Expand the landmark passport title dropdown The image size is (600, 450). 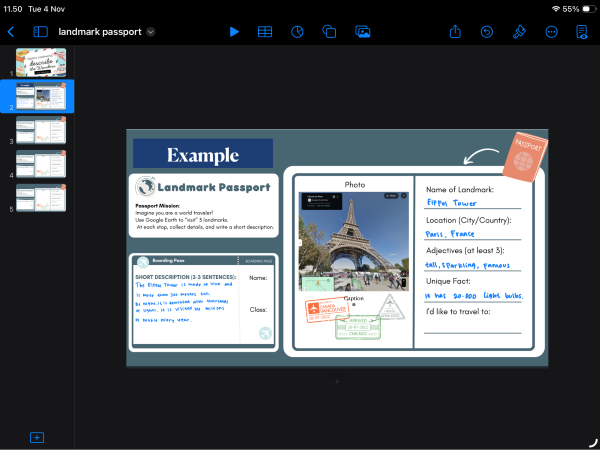point(151,32)
